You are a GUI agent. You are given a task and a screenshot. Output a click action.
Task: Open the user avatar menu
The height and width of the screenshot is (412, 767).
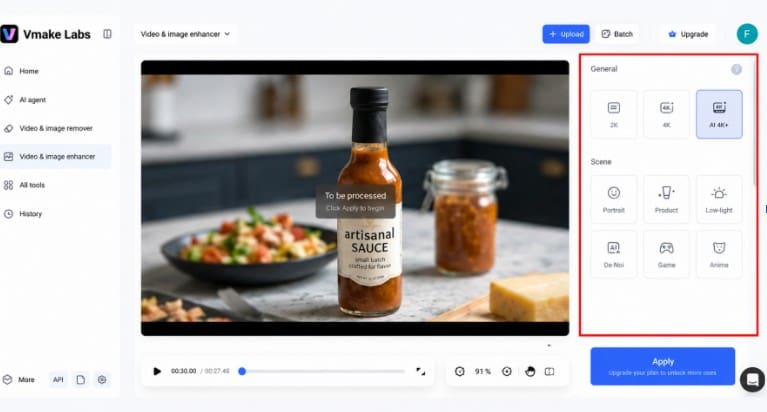[746, 34]
